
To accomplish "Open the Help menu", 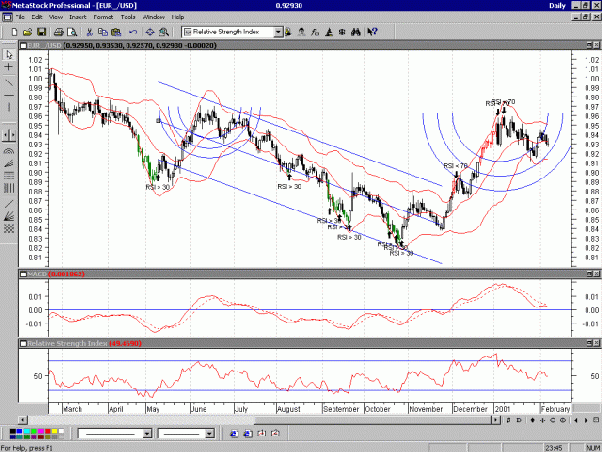I will pyautogui.click(x=178, y=17).
